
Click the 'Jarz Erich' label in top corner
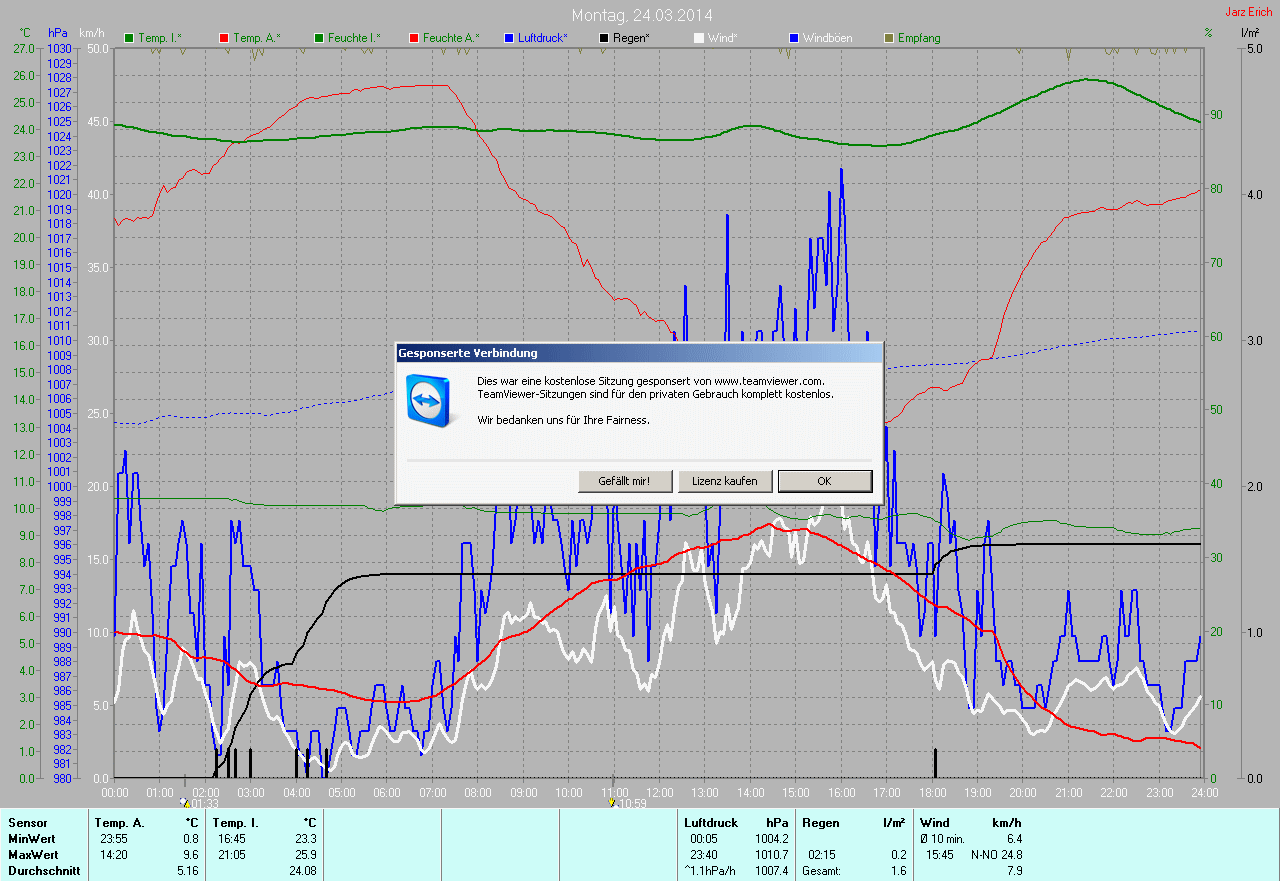pos(1249,12)
